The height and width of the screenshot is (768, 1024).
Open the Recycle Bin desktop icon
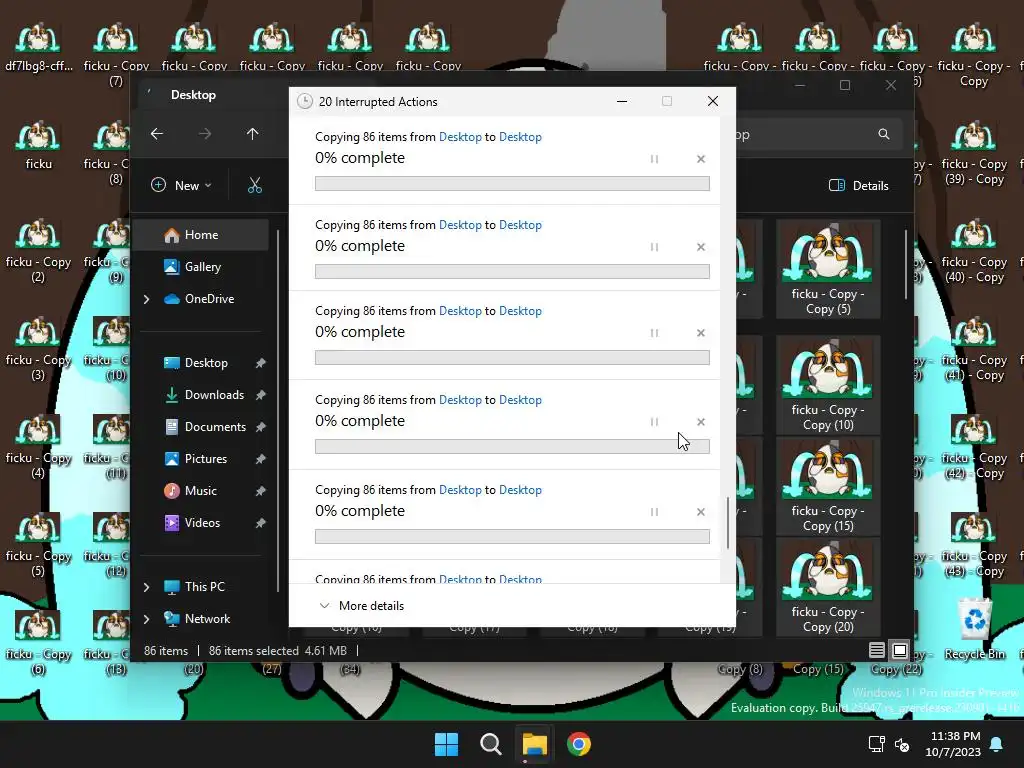pos(974,629)
